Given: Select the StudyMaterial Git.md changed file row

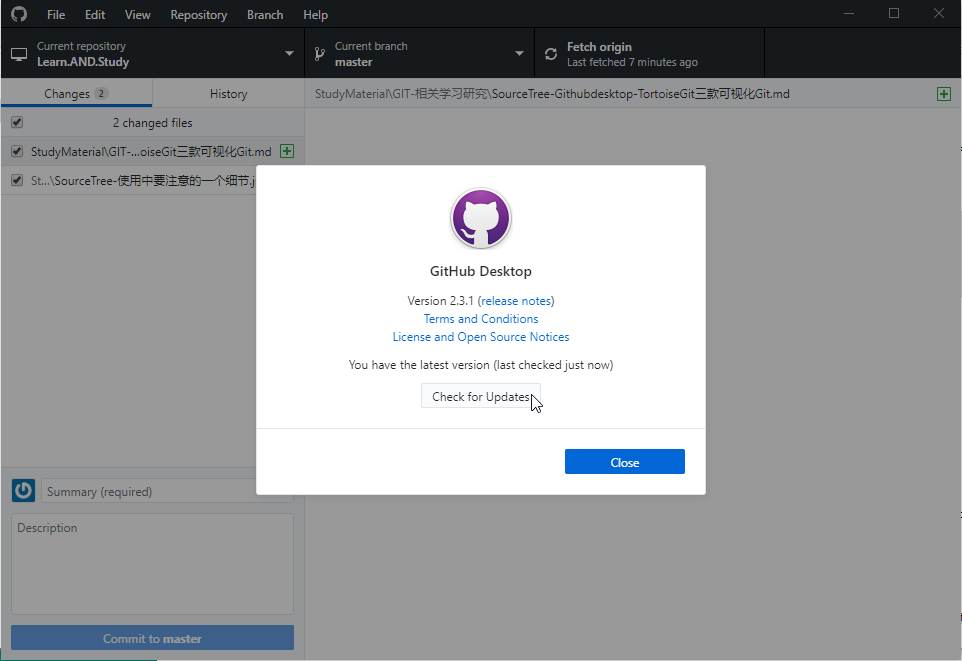Looking at the screenshot, I should (152, 151).
